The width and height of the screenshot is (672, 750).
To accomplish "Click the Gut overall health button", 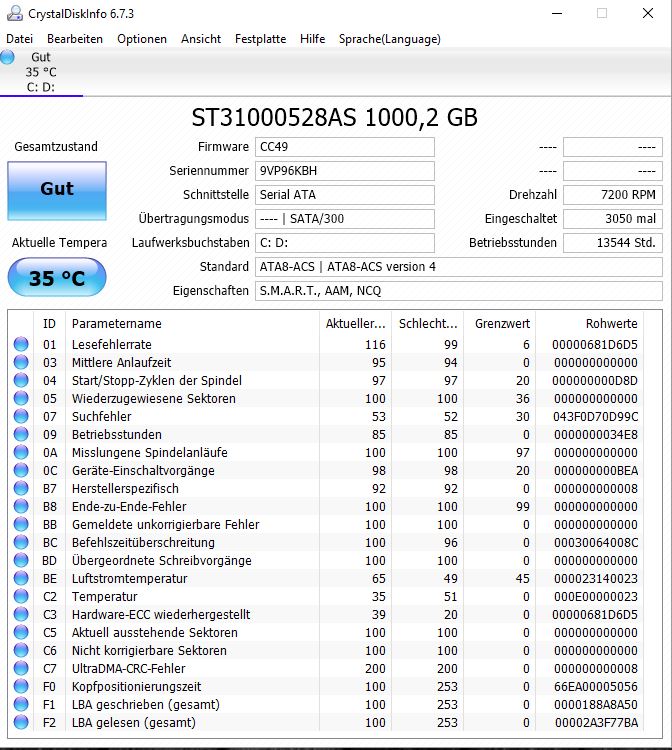I will click(57, 190).
